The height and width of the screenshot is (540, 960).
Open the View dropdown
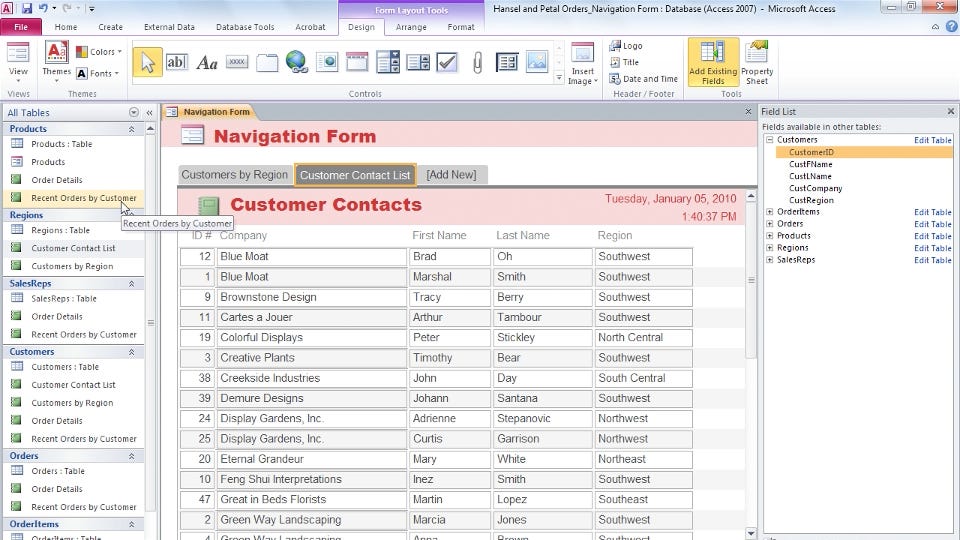coord(18,64)
